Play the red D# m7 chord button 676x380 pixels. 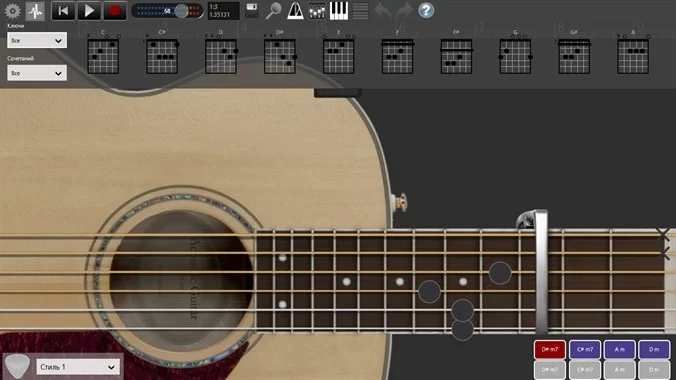550,349
